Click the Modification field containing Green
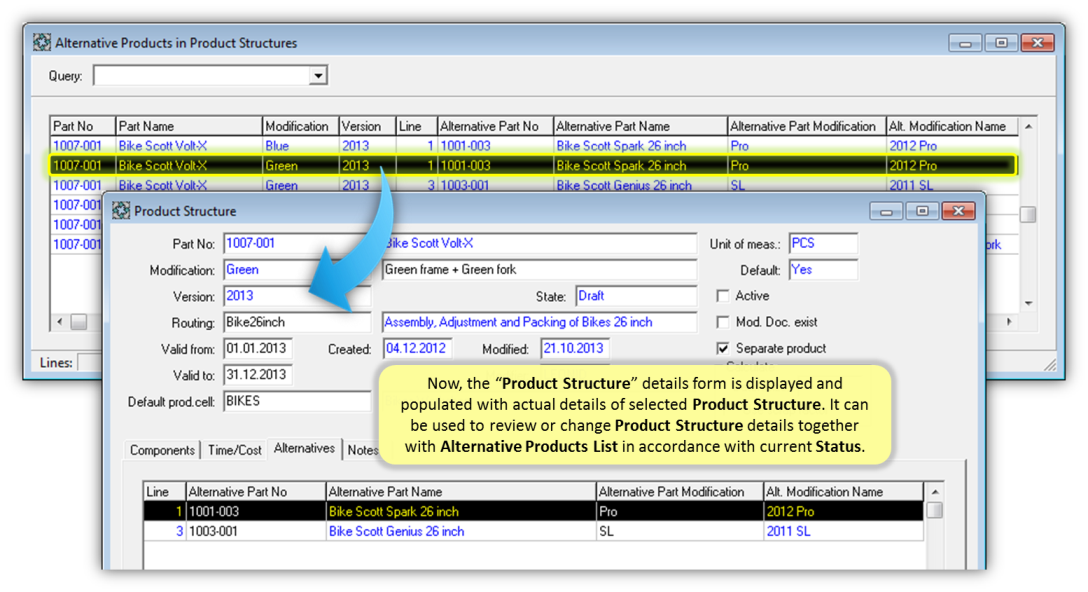The image size is (1088, 592). coord(296,270)
